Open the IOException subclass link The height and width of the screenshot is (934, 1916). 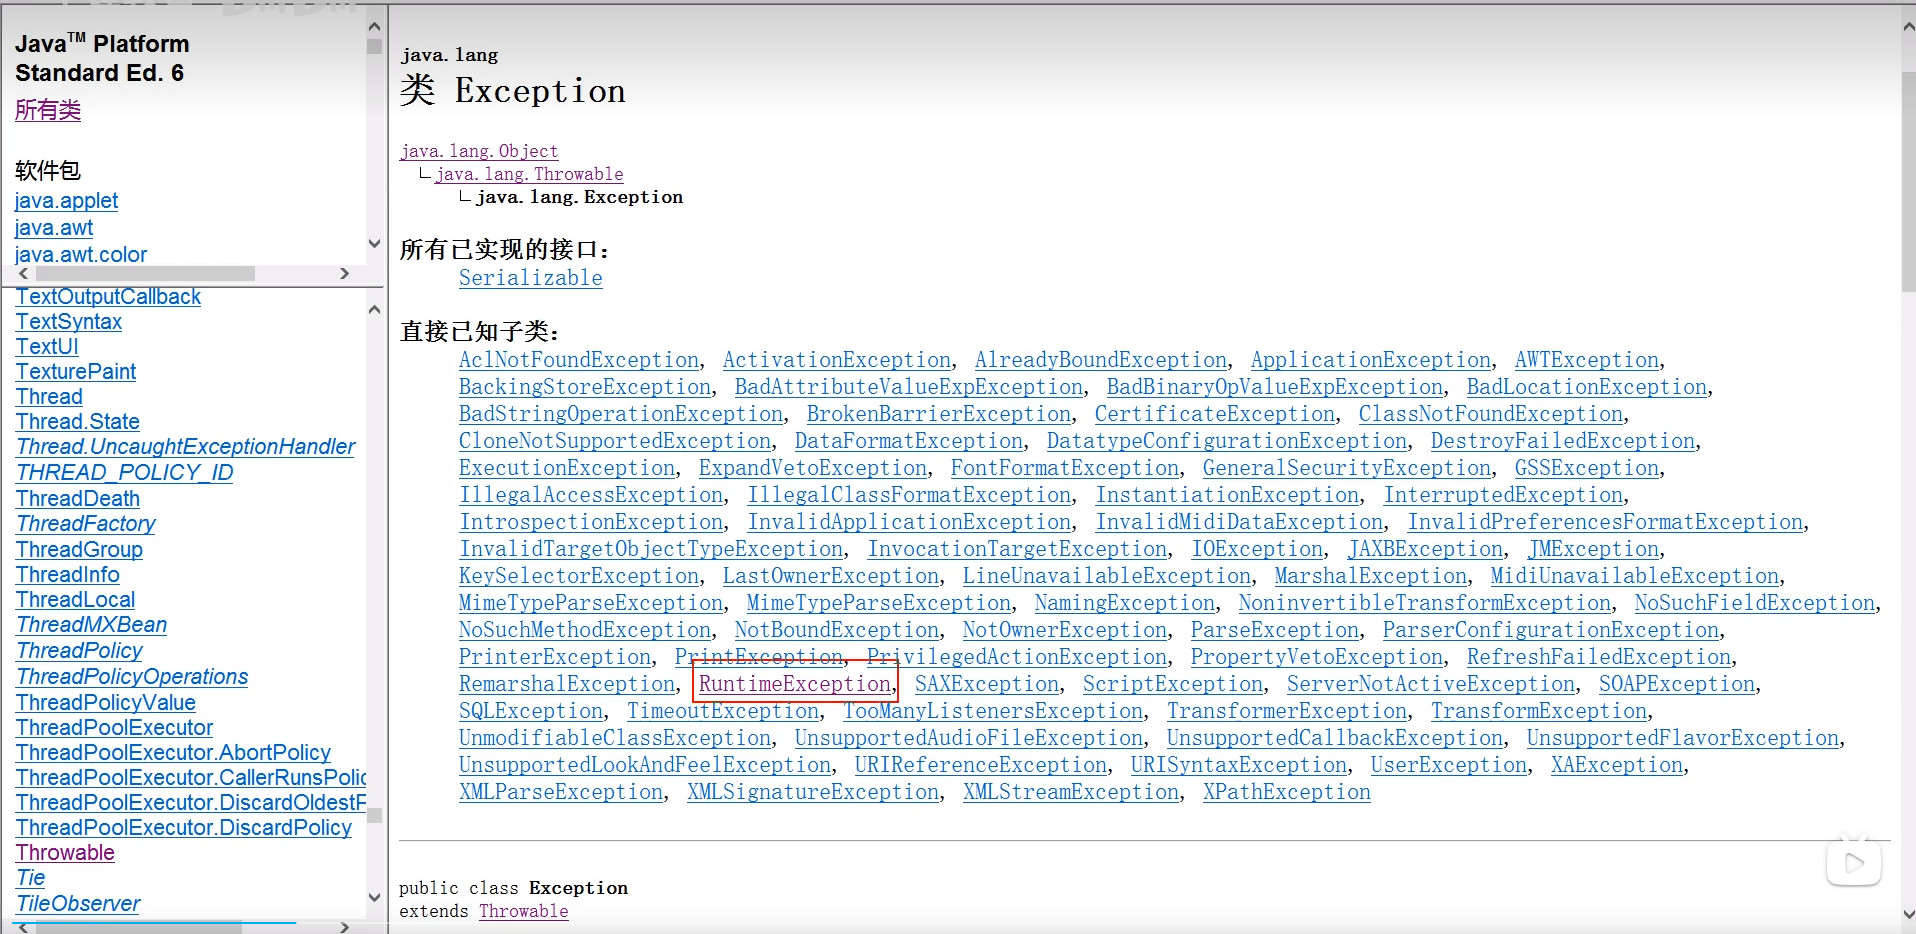click(1257, 549)
